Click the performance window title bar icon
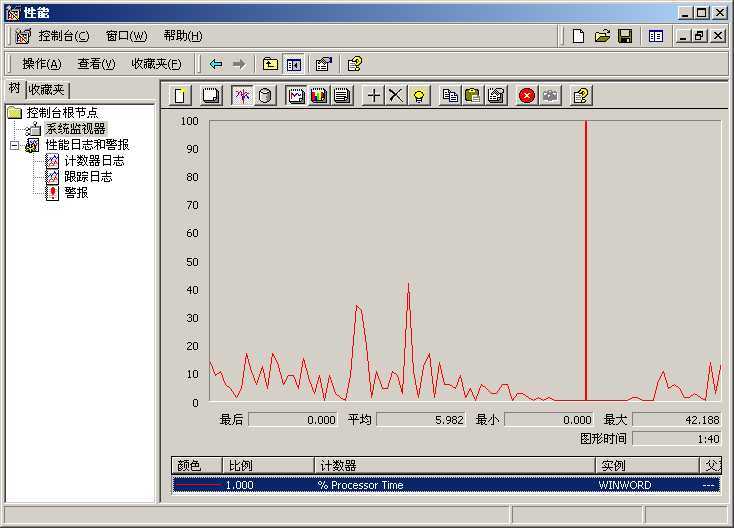 click(13, 13)
